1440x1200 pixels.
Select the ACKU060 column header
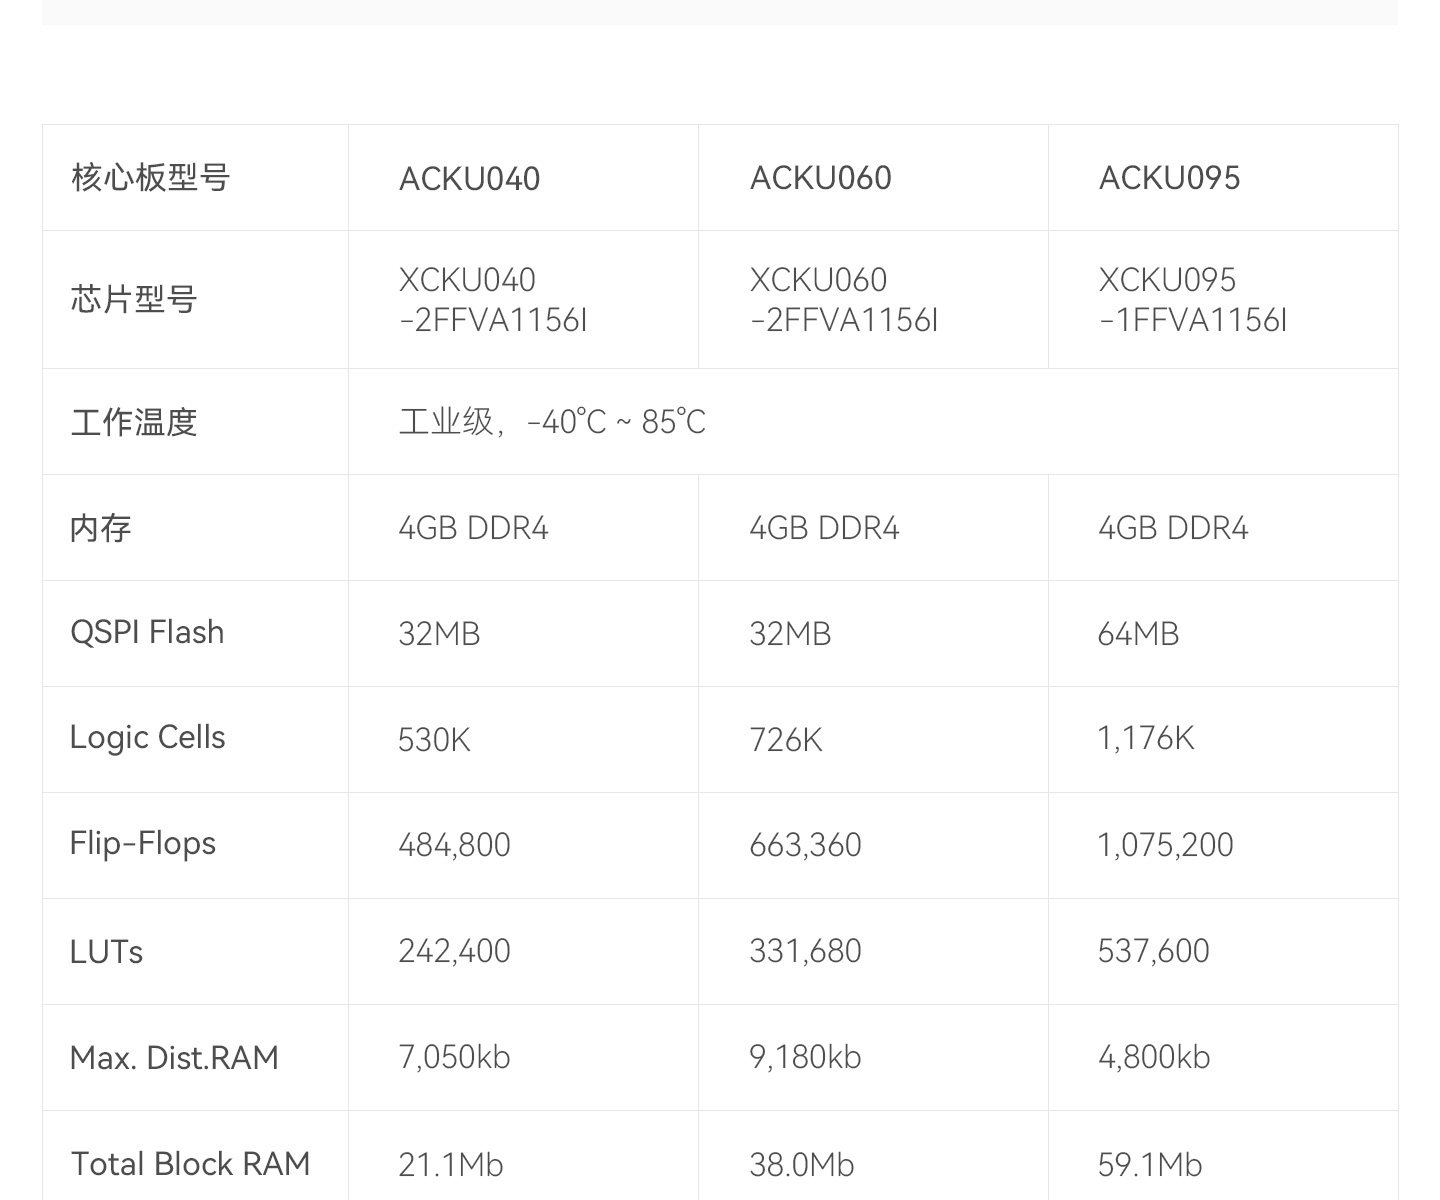click(x=820, y=178)
